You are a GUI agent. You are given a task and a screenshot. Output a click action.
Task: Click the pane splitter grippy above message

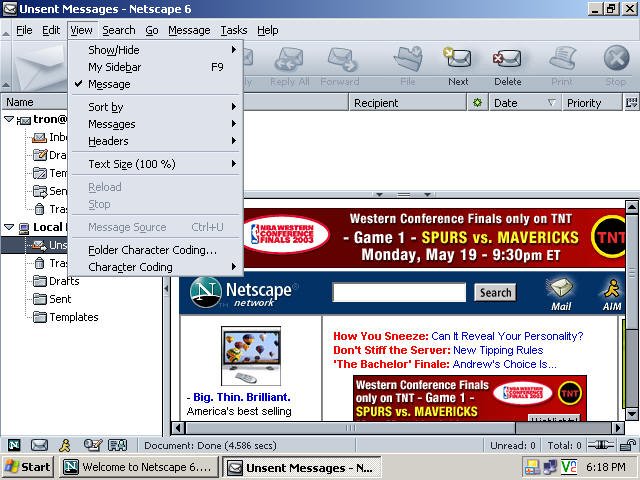click(403, 195)
